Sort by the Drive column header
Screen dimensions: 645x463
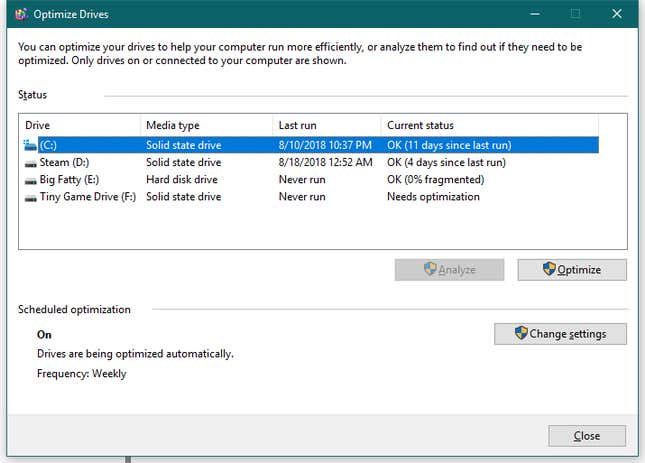click(79, 125)
